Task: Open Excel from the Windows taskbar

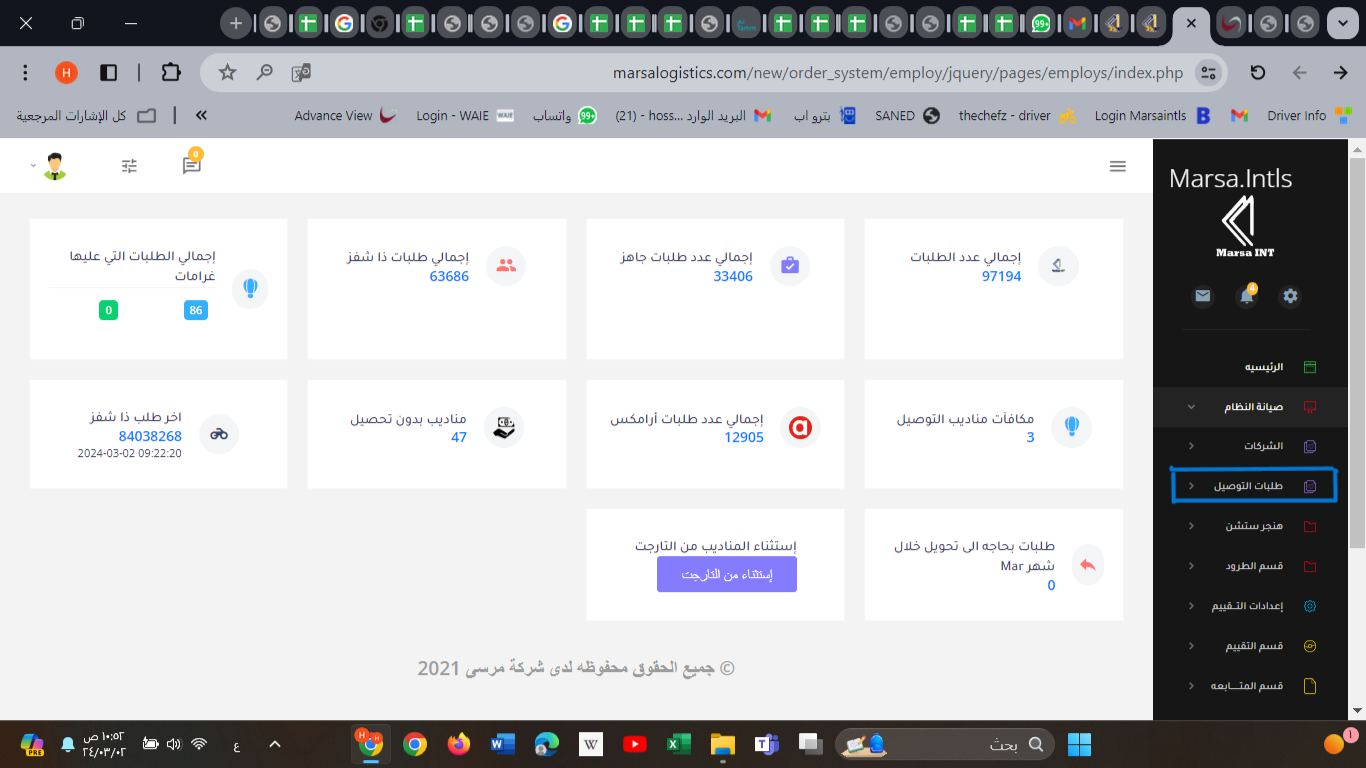Action: (x=679, y=744)
